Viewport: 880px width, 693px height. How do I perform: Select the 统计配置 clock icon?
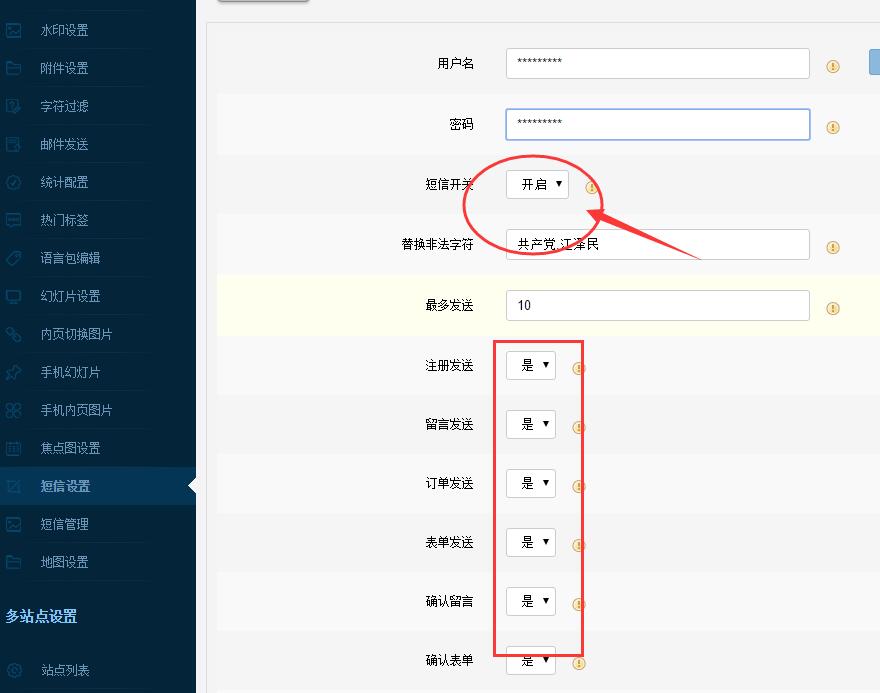click(14, 182)
